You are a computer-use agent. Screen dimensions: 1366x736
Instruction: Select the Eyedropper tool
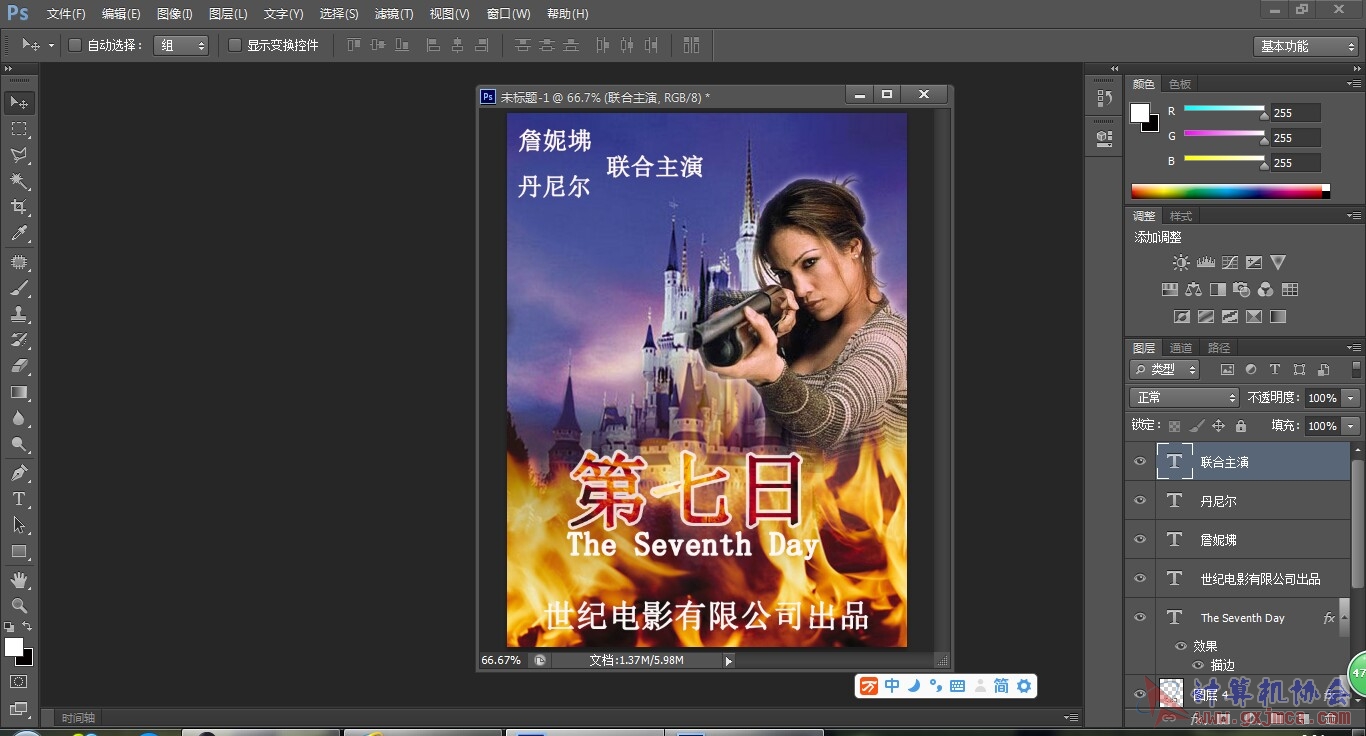tap(19, 234)
